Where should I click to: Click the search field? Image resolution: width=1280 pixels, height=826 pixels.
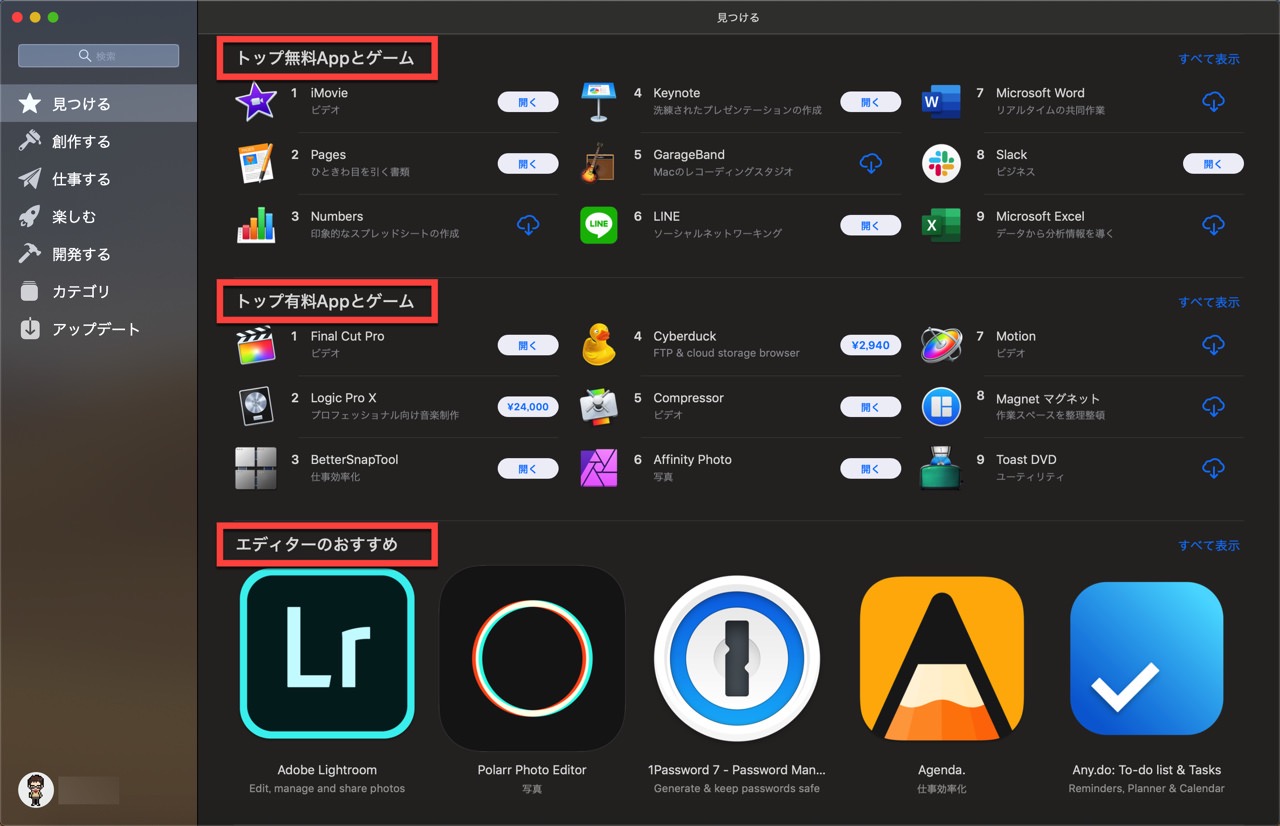coord(98,56)
